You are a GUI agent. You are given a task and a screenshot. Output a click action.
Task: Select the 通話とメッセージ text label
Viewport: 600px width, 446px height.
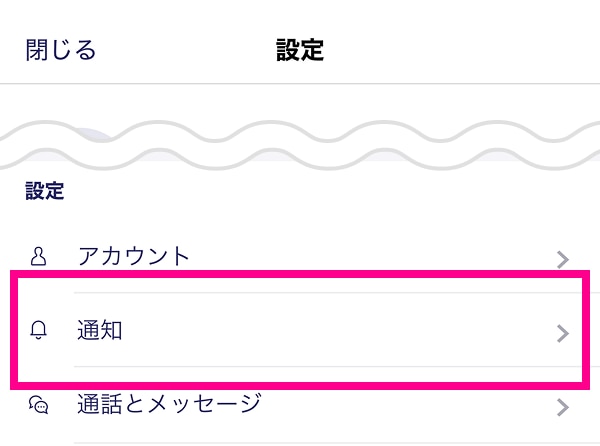(x=170, y=404)
